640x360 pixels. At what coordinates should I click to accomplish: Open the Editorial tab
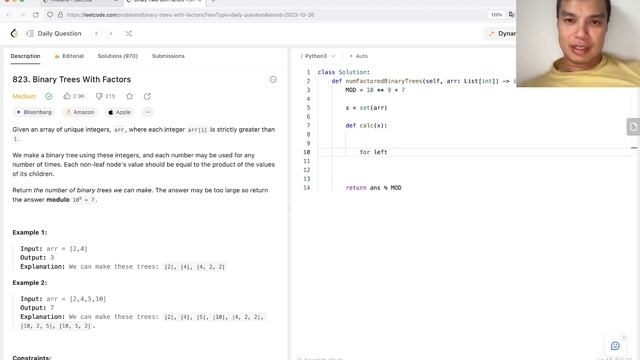point(69,56)
